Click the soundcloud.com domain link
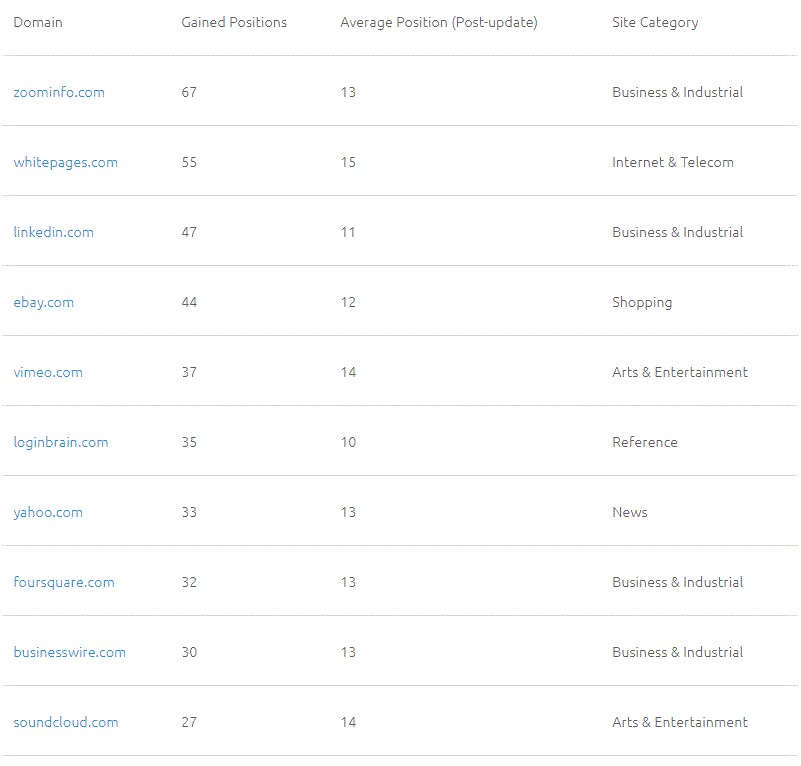This screenshot has width=801, height=766. (65, 722)
